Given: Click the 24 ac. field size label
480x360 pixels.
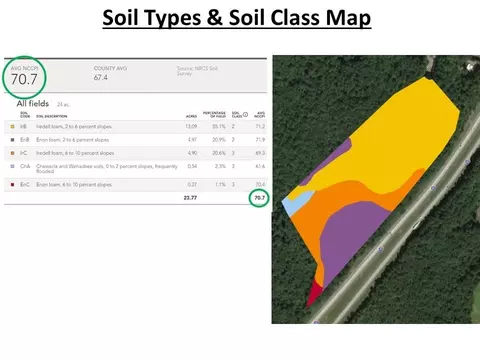Looking at the screenshot, I should (63, 105).
